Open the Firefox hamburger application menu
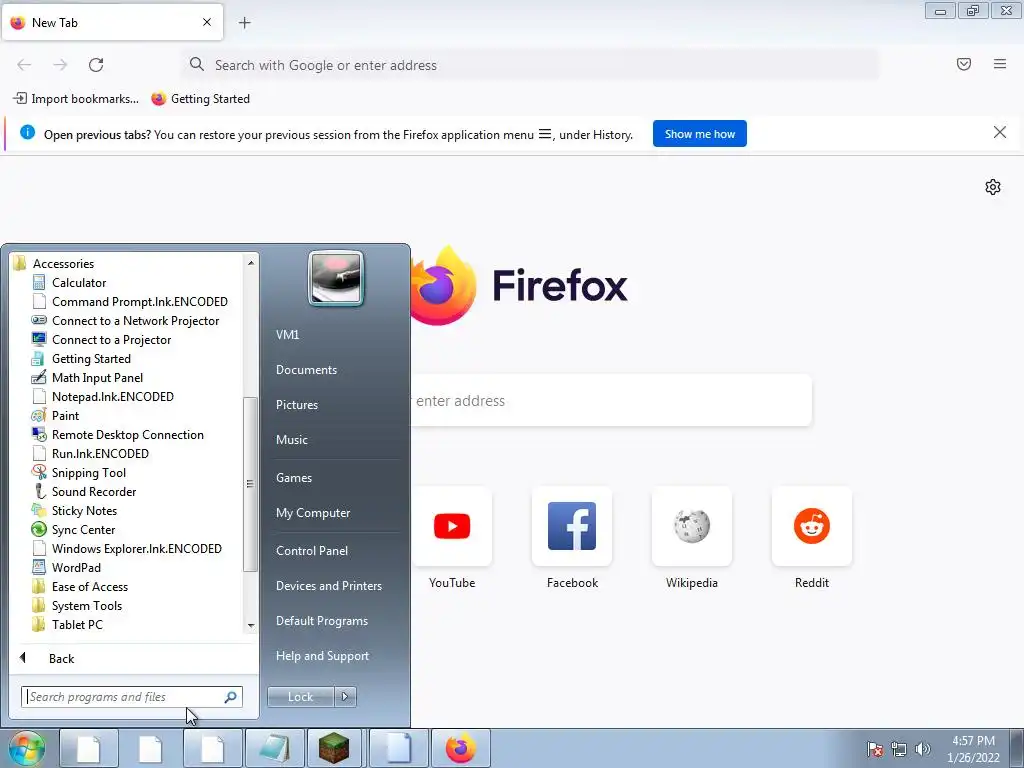This screenshot has width=1024, height=768. (1000, 64)
